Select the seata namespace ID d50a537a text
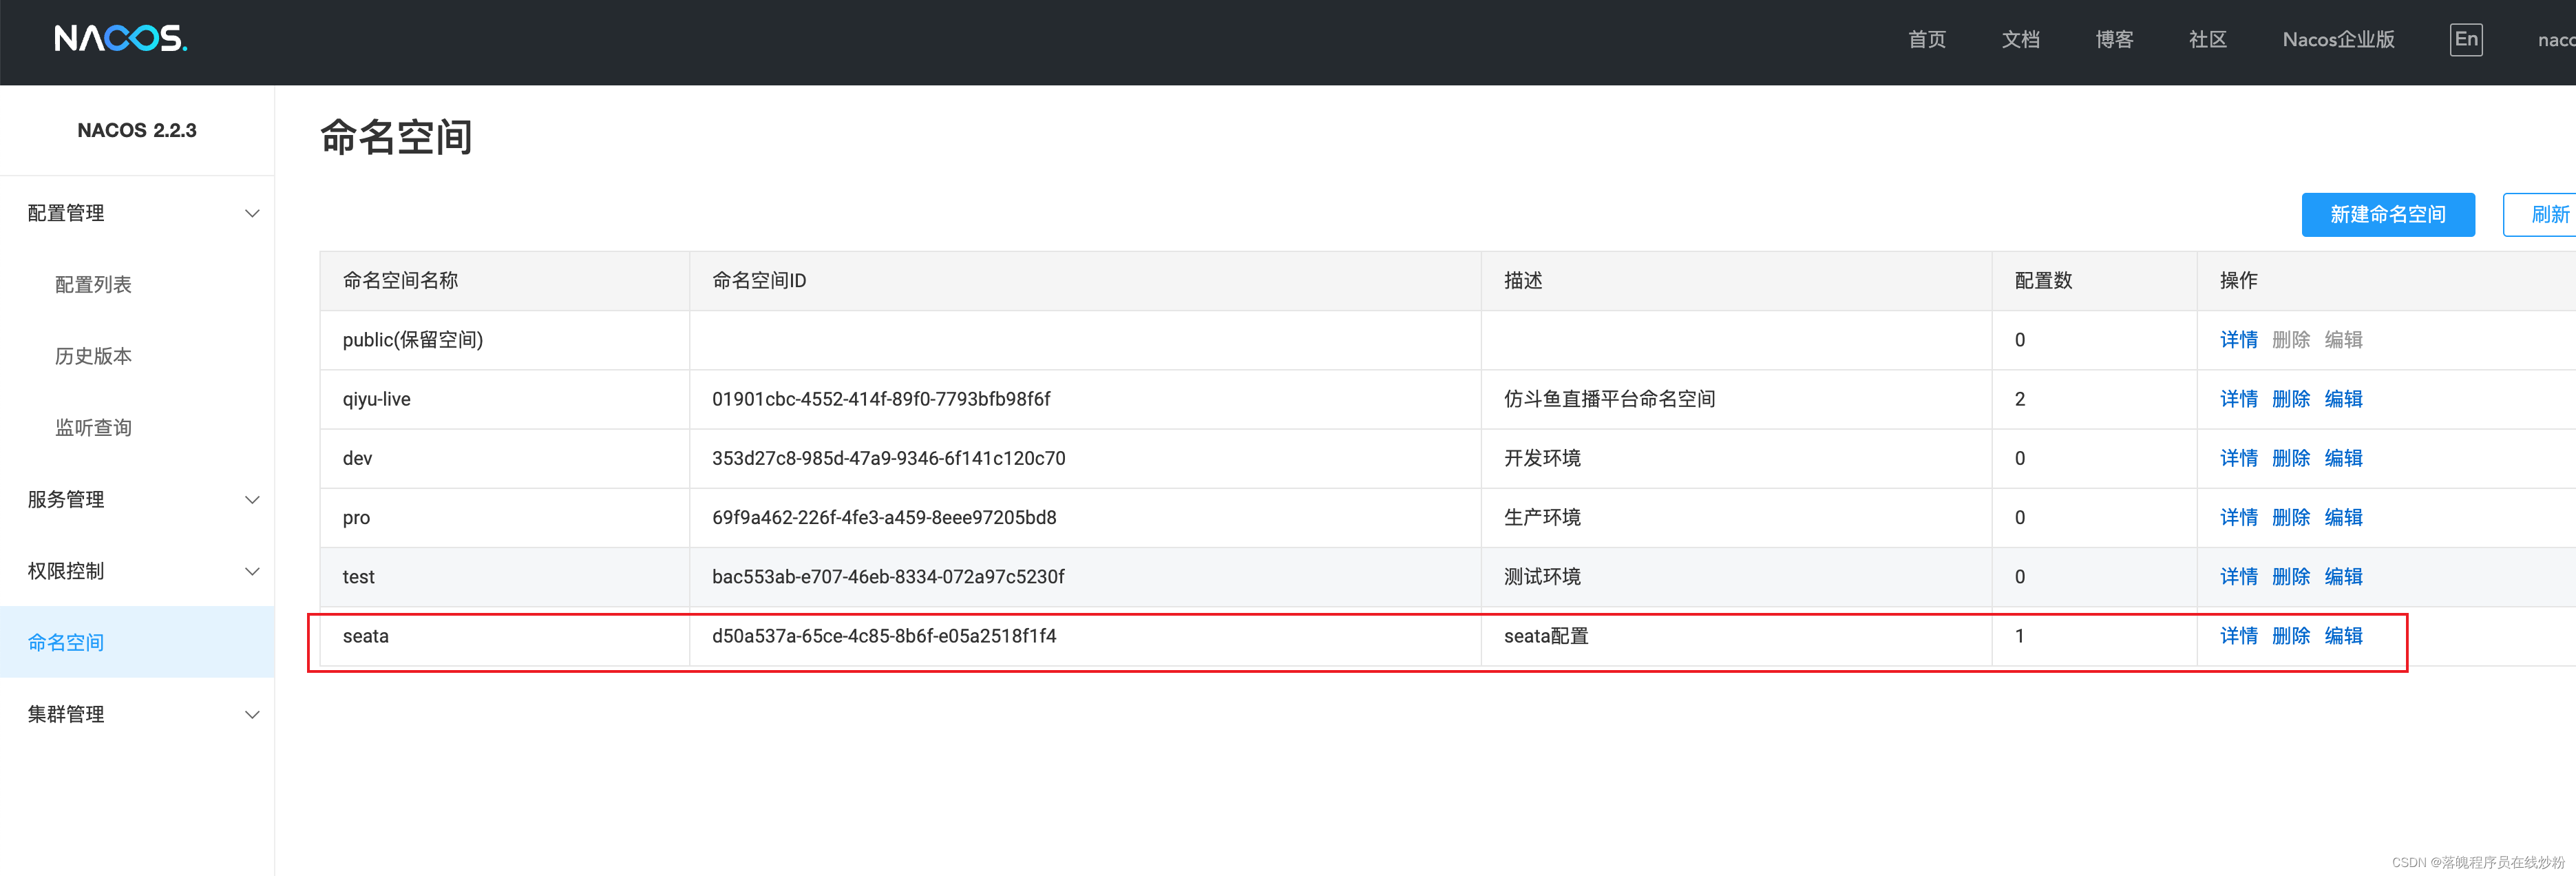 pos(884,636)
